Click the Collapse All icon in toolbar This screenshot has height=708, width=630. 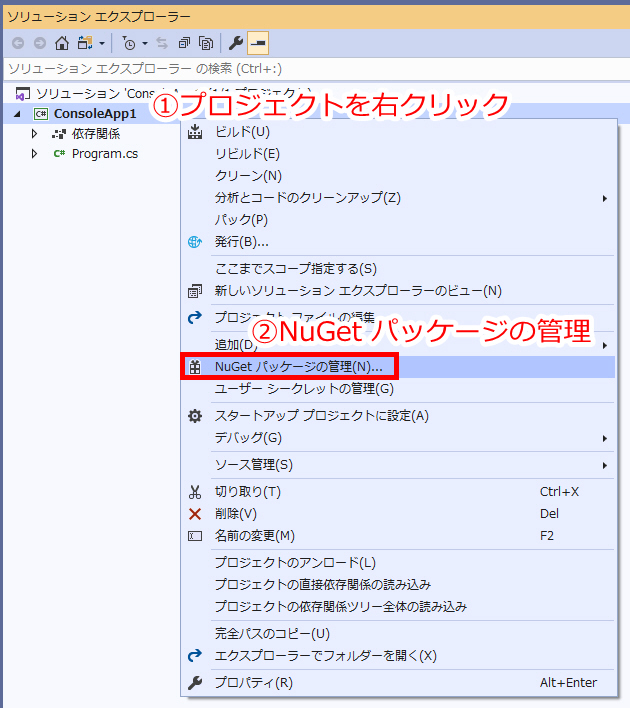pyautogui.click(x=184, y=43)
